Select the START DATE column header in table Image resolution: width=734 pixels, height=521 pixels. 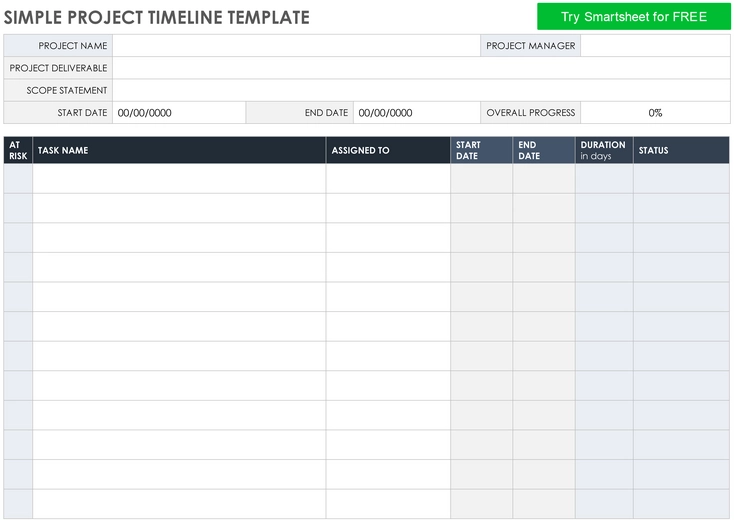481,150
